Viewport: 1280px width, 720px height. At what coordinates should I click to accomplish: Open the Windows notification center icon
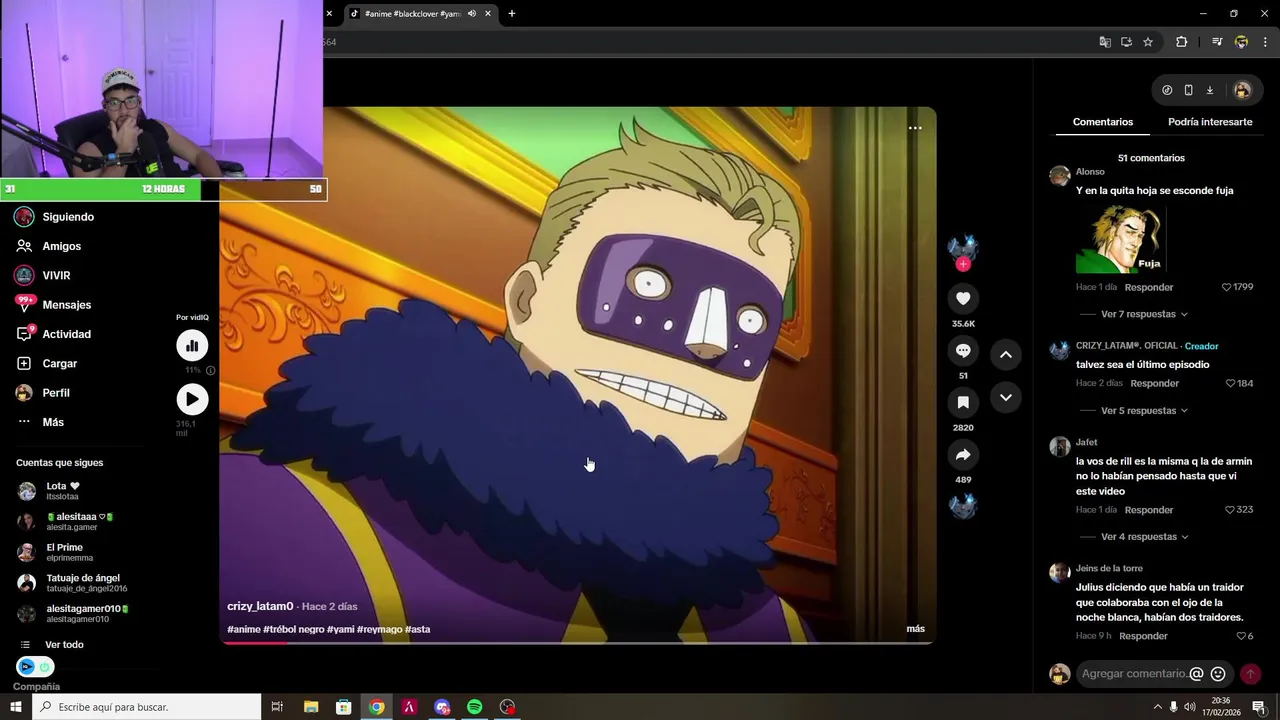click(1259, 707)
